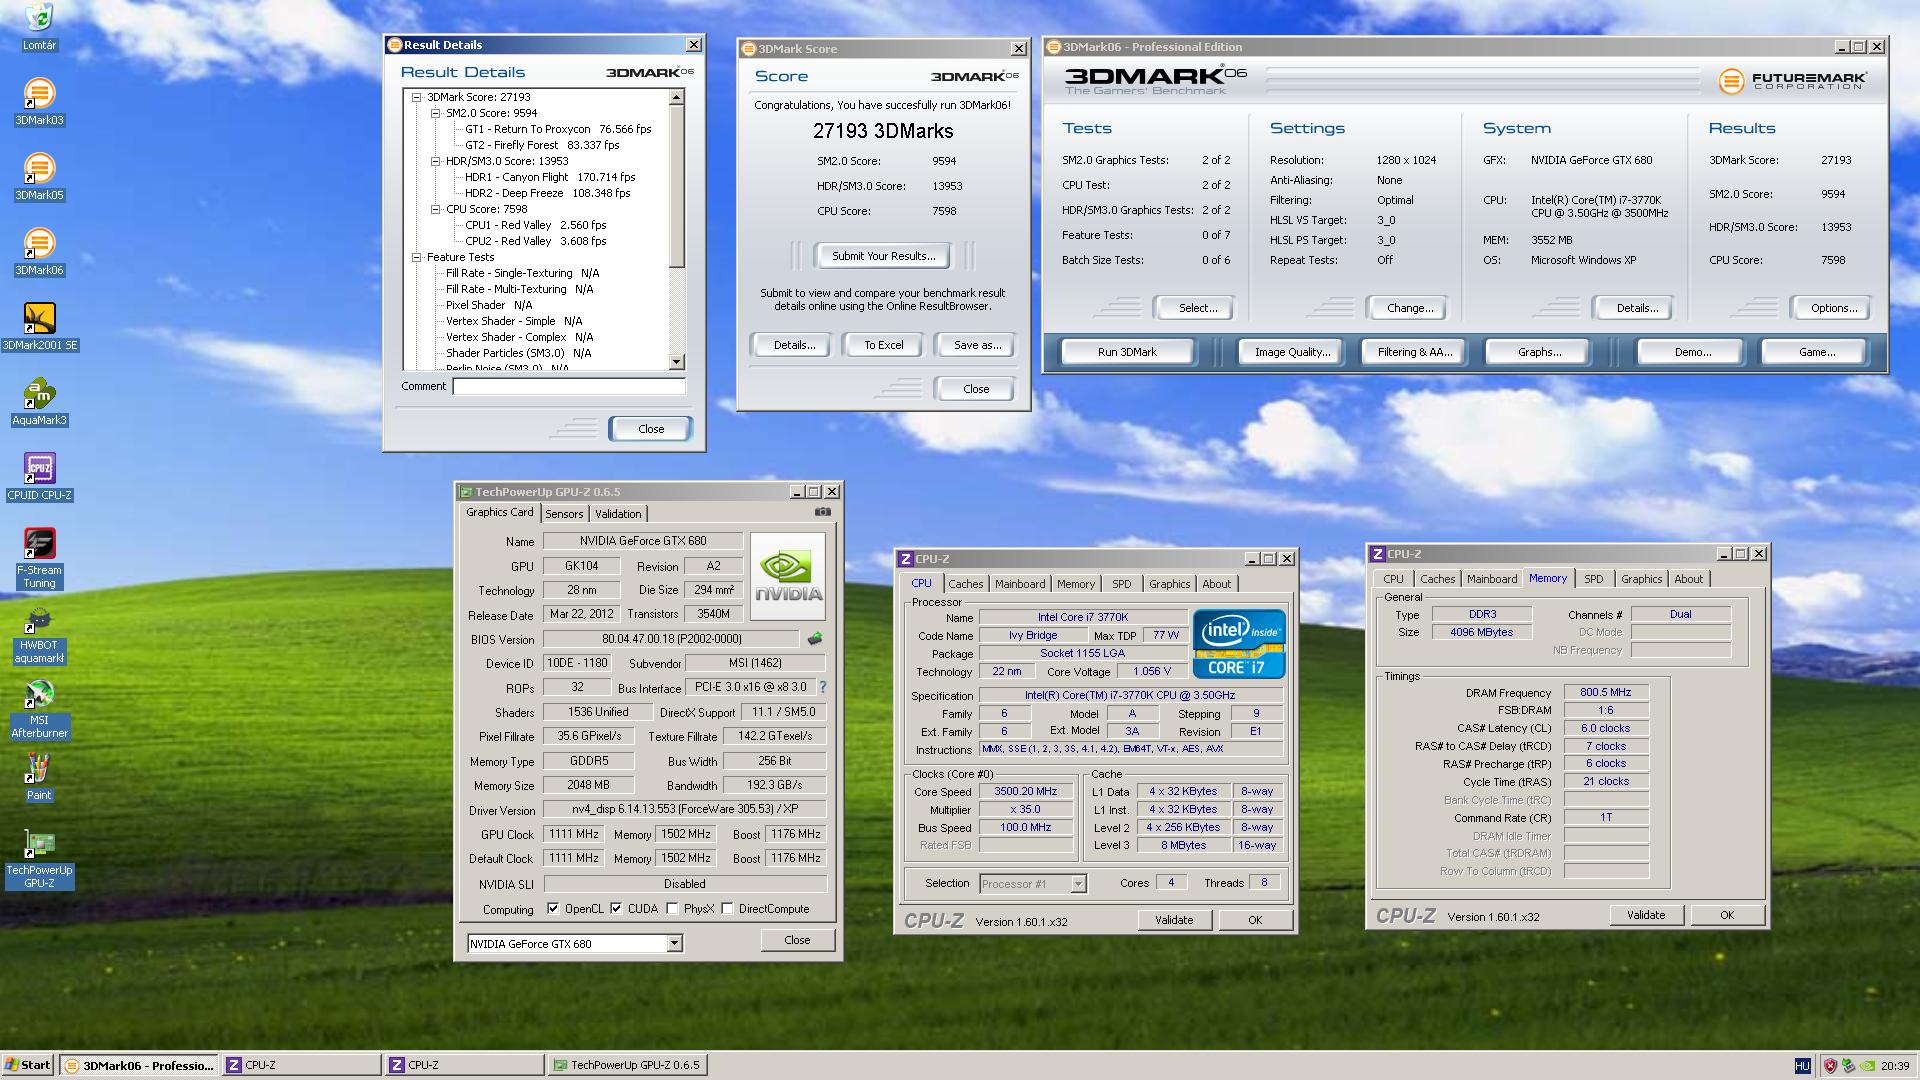The width and height of the screenshot is (1920, 1080).
Task: Click the taskbar clock showing 20:39
Action: (1895, 1066)
